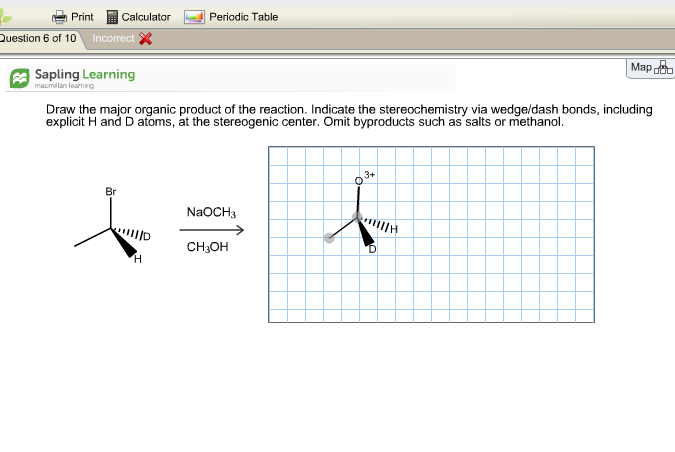The width and height of the screenshot is (675, 452).
Task: Click the central stereocenter carbon in canvas
Action: (x=357, y=216)
